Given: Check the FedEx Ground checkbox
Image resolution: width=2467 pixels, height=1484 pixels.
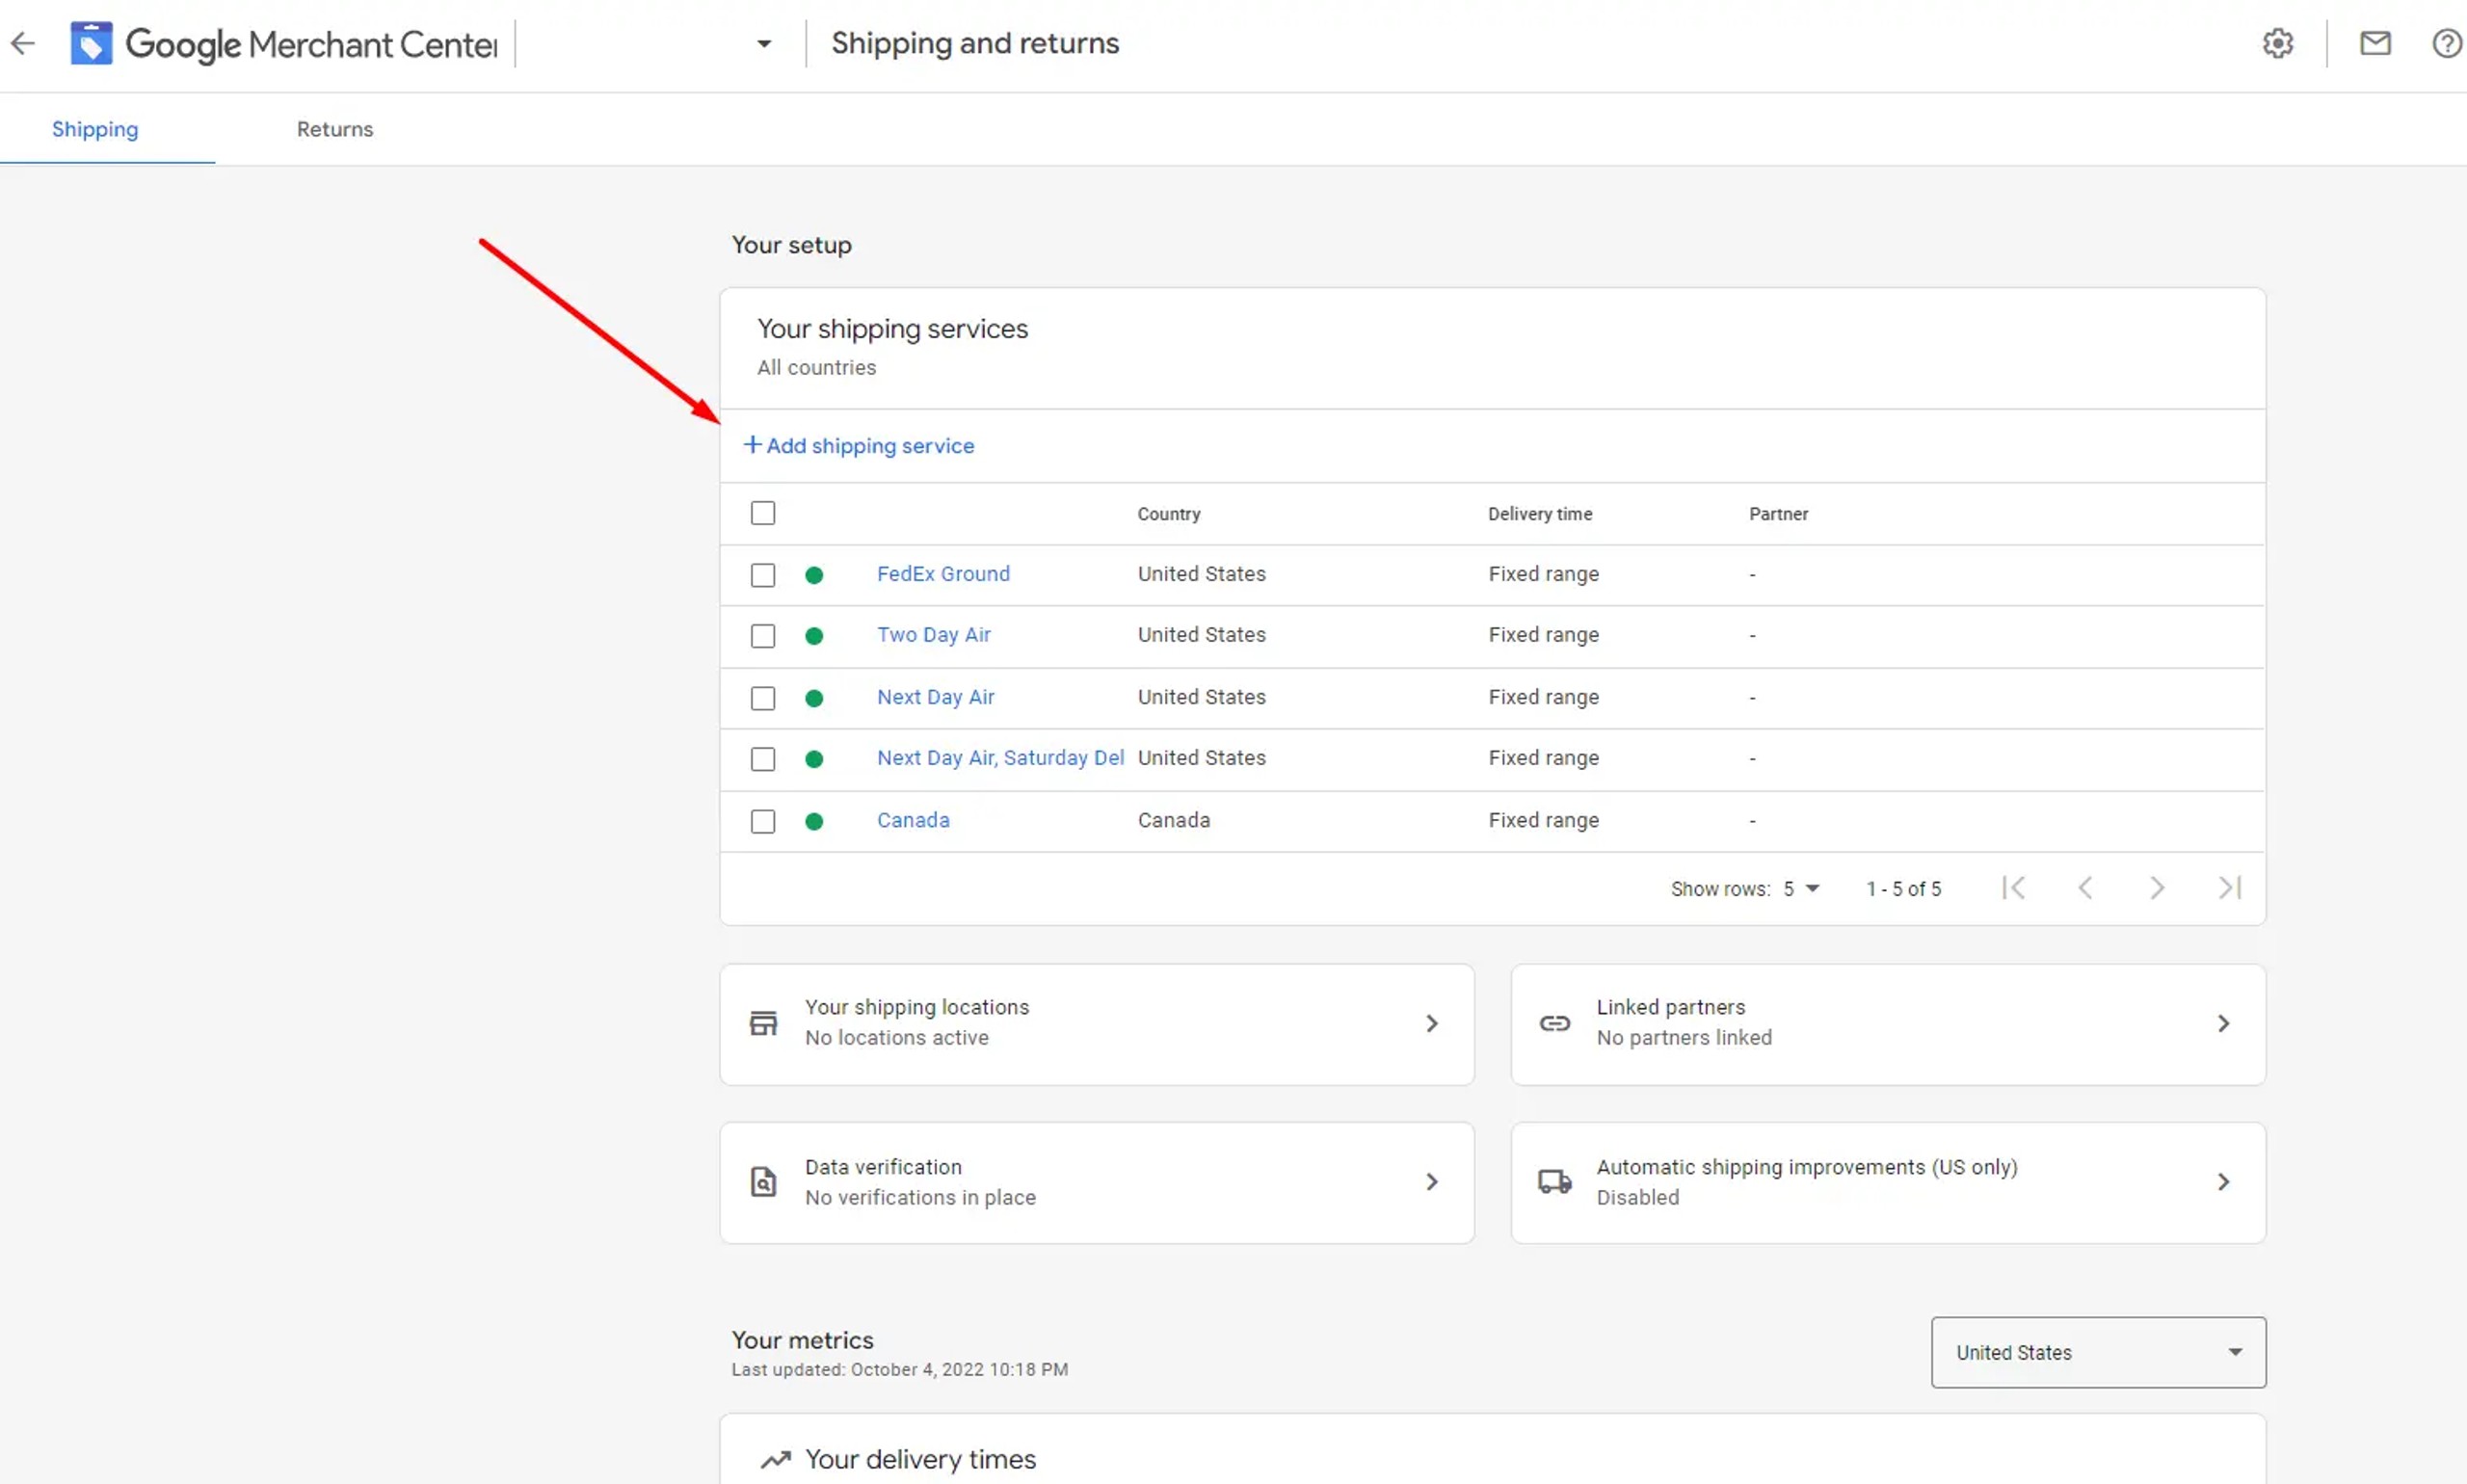Looking at the screenshot, I should click(763, 575).
